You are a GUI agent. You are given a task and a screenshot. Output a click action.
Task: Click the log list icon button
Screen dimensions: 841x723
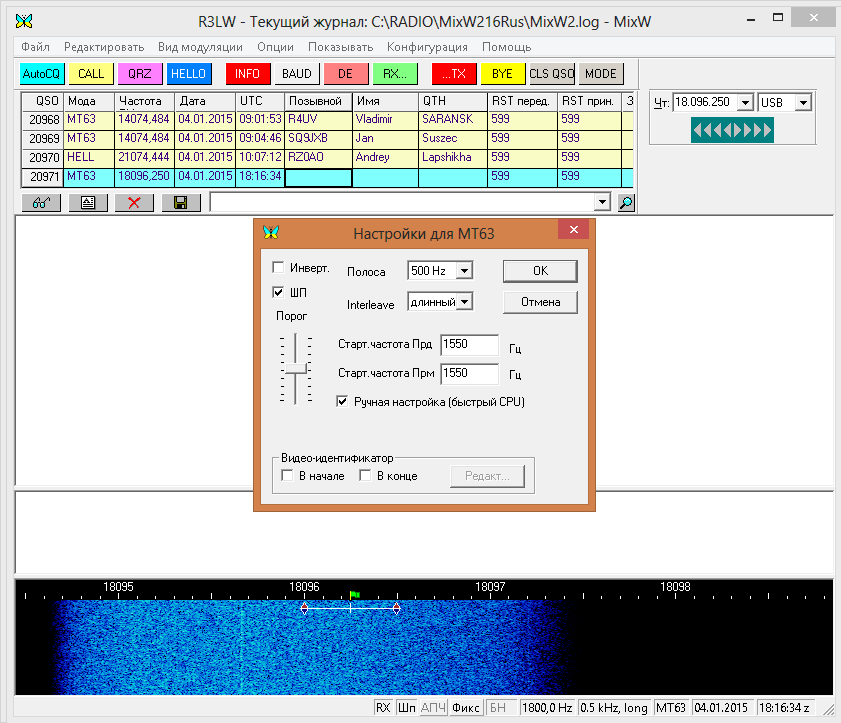(x=88, y=202)
